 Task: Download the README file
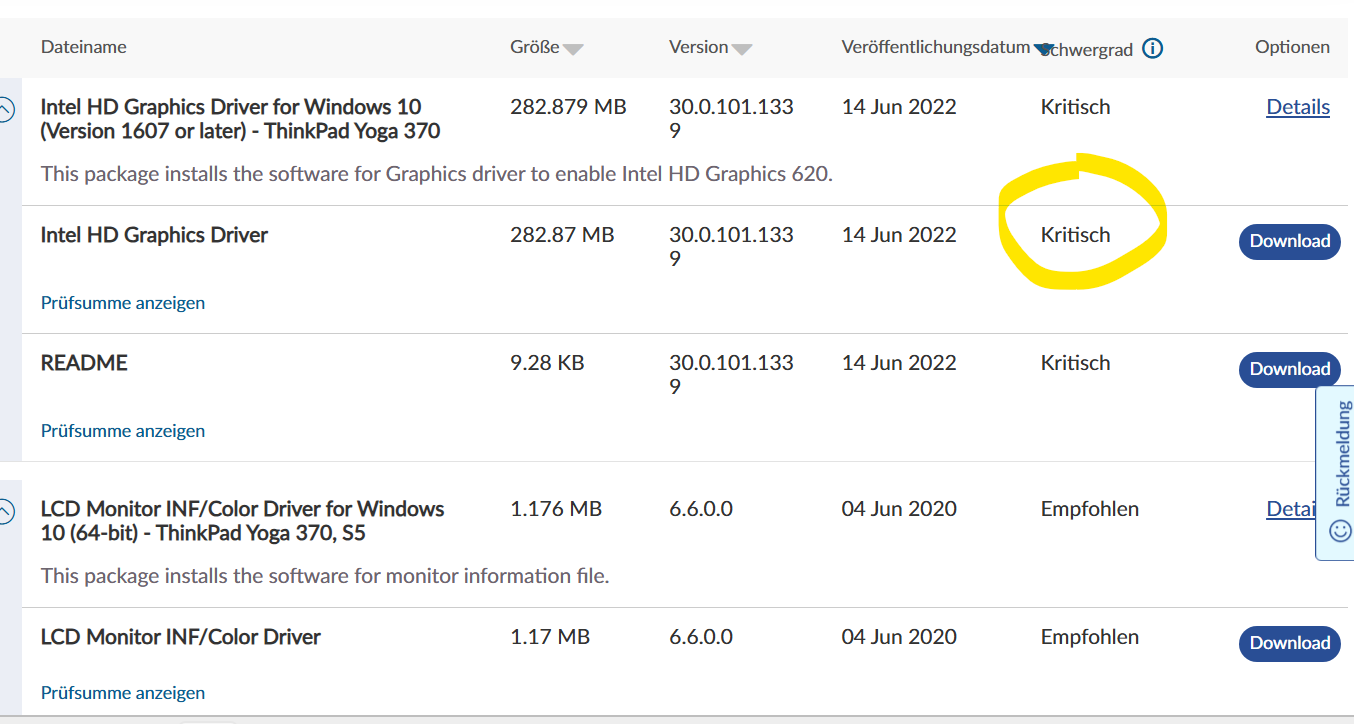tap(1289, 369)
